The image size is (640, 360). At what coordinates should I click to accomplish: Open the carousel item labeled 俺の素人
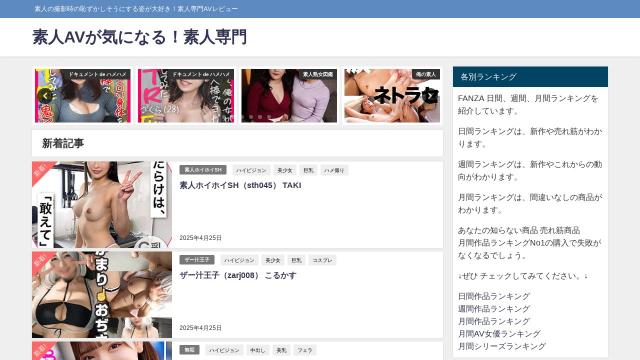pos(392,96)
